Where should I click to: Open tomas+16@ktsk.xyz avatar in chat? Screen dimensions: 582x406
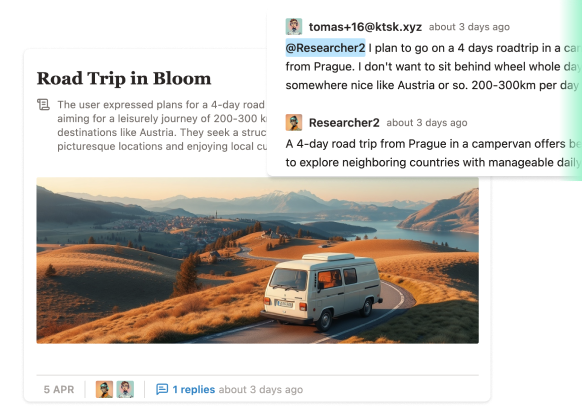pos(294,27)
